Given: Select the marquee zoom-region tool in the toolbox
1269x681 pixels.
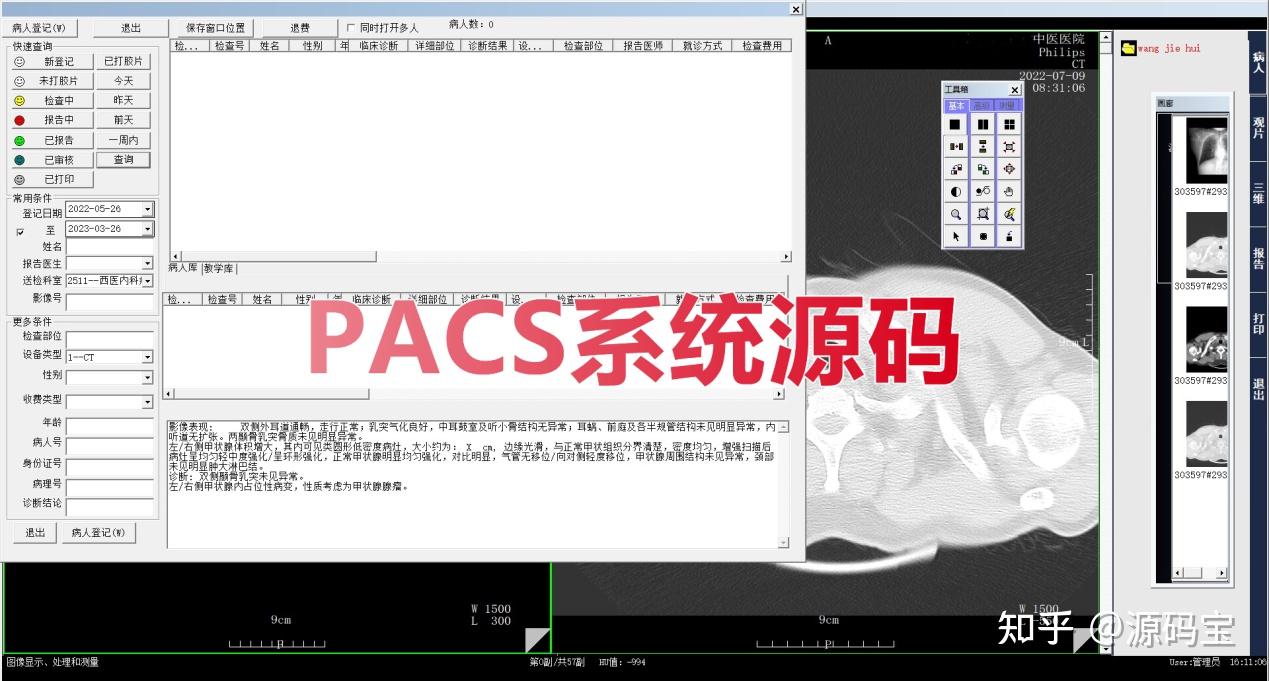Looking at the screenshot, I should 982,213.
